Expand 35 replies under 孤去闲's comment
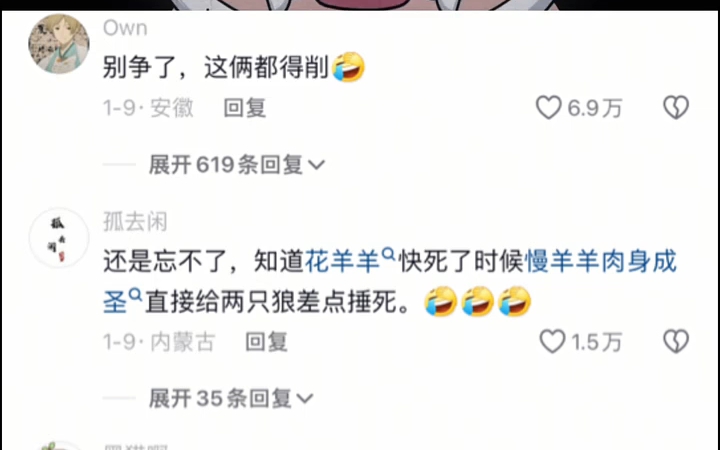 click(x=231, y=399)
